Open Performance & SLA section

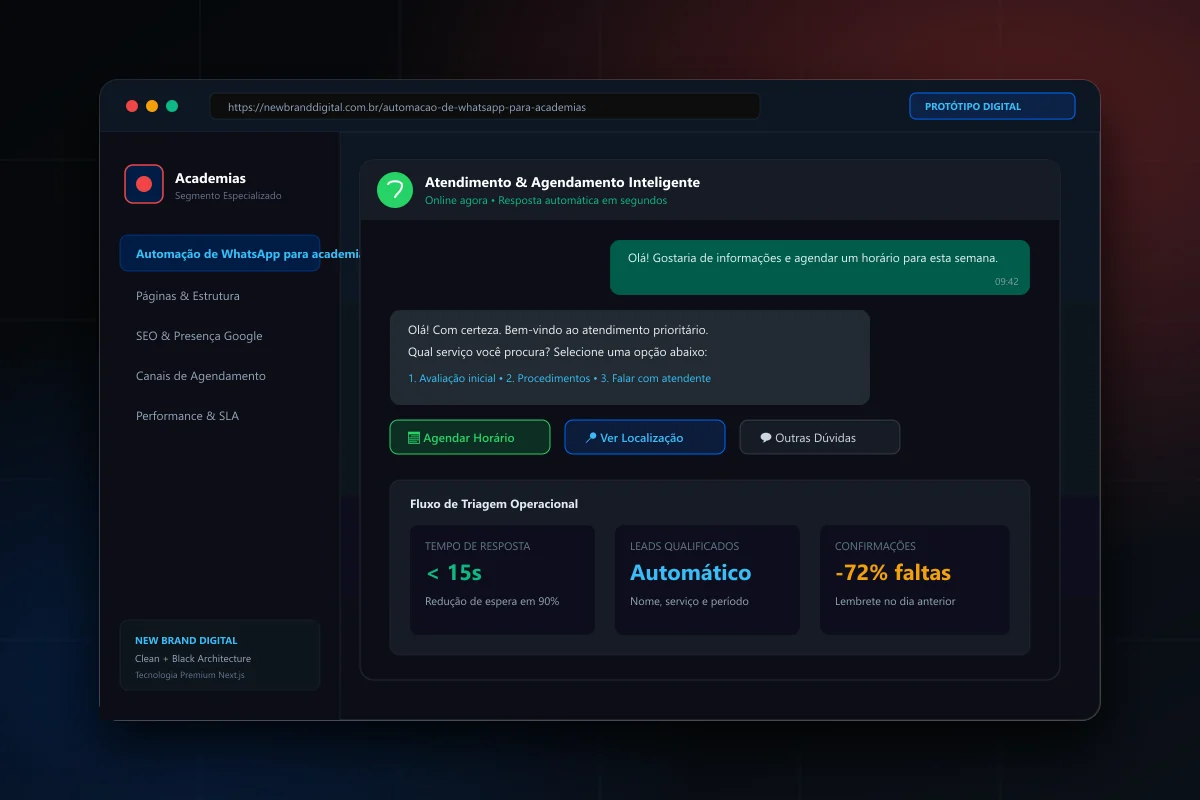pos(187,416)
